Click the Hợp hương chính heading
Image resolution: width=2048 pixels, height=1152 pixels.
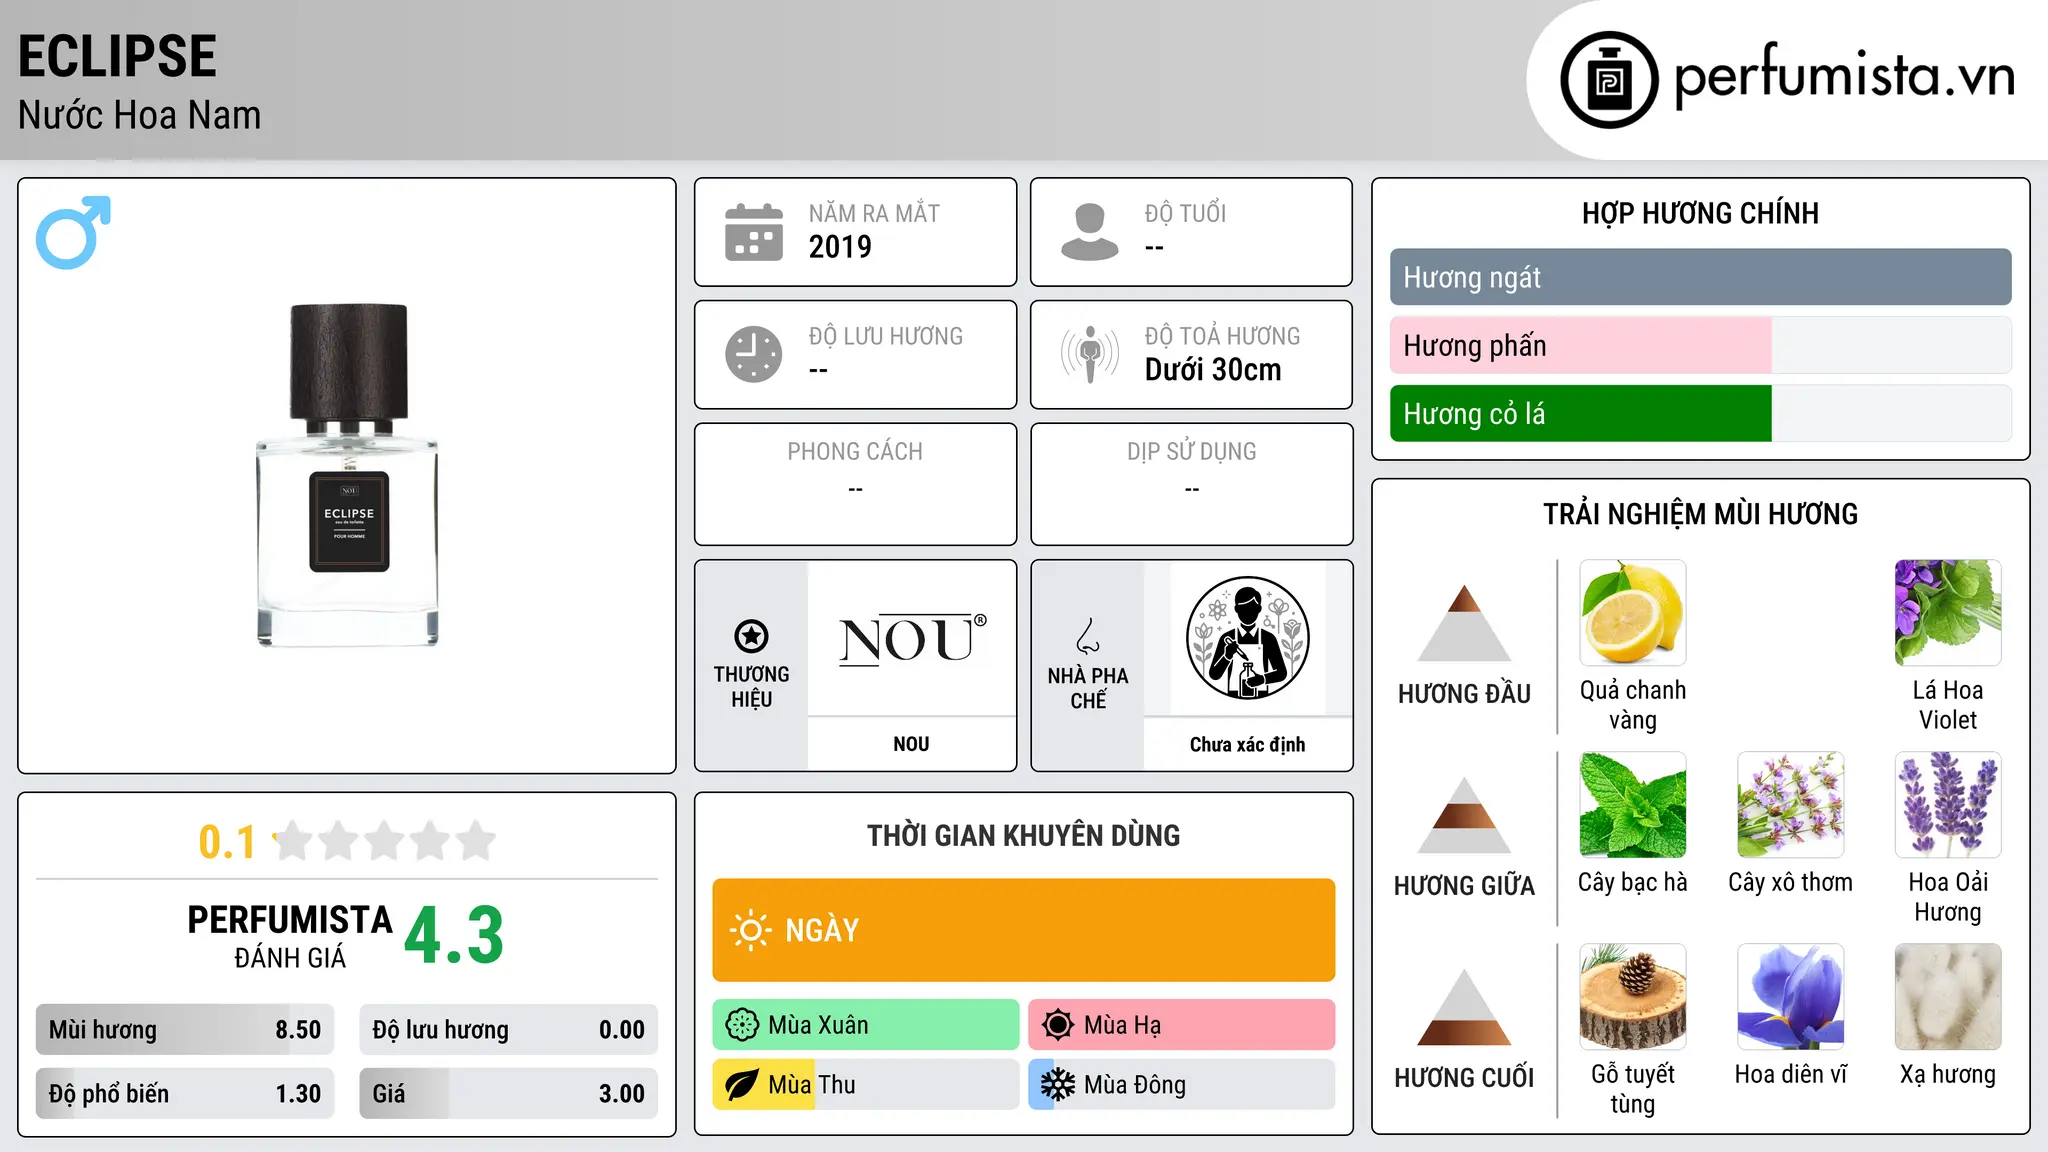(x=1700, y=213)
